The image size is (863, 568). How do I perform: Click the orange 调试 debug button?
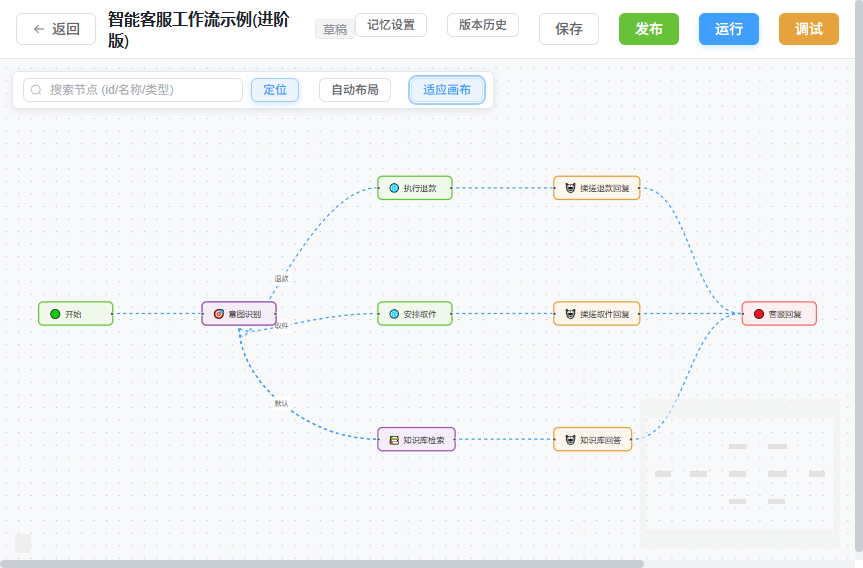[809, 29]
